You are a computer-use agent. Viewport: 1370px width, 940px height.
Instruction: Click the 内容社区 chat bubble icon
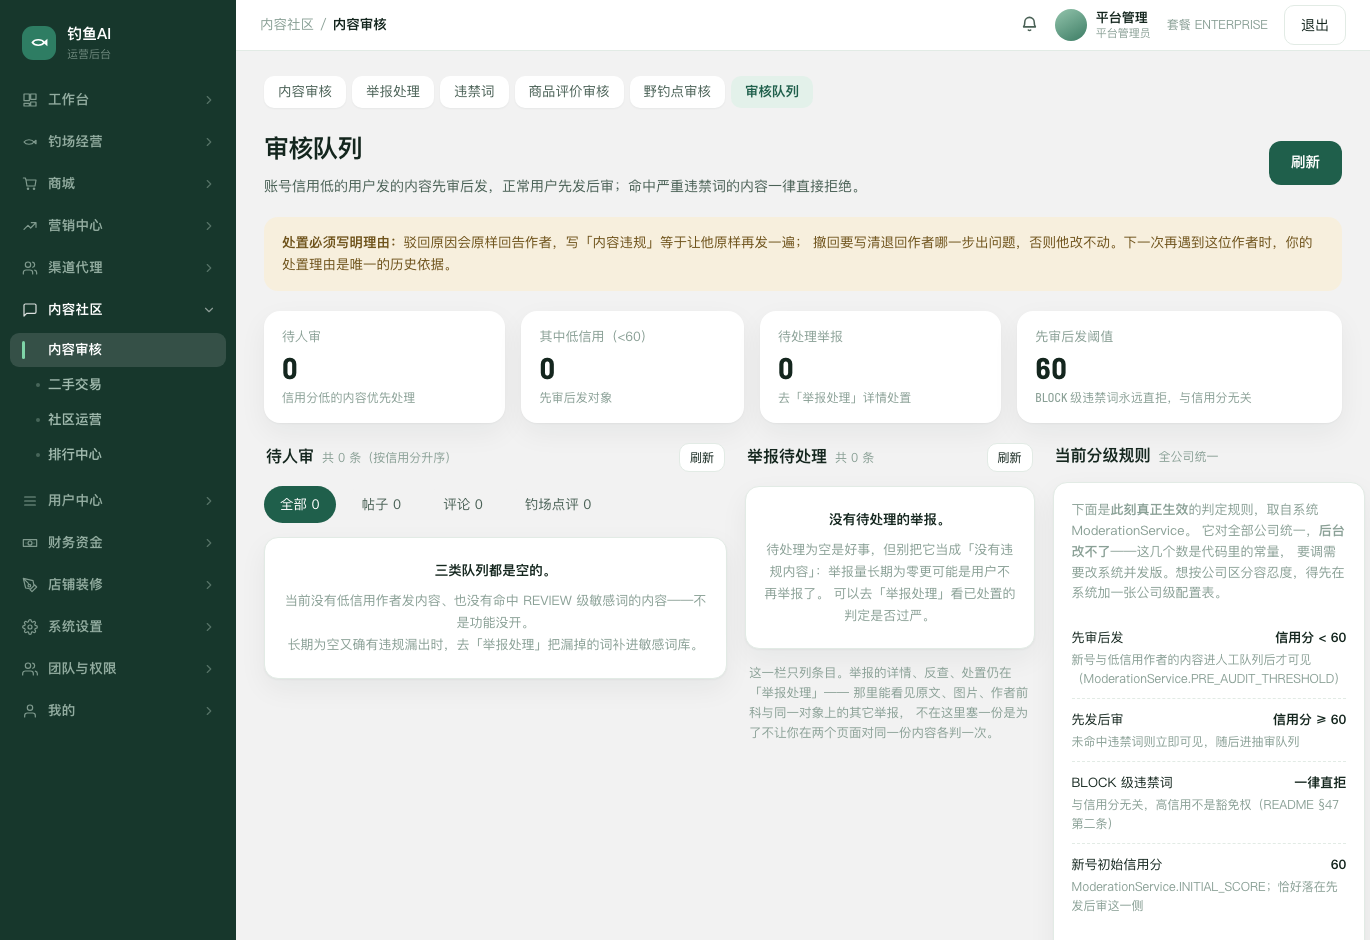click(x=30, y=310)
